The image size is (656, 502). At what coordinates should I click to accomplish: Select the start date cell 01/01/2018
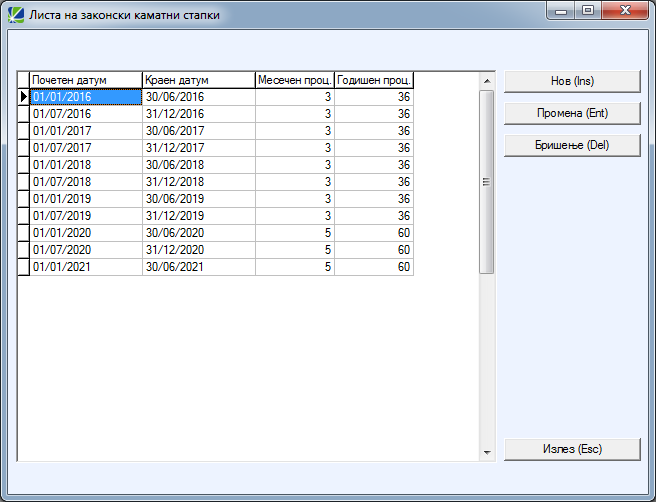[86, 165]
